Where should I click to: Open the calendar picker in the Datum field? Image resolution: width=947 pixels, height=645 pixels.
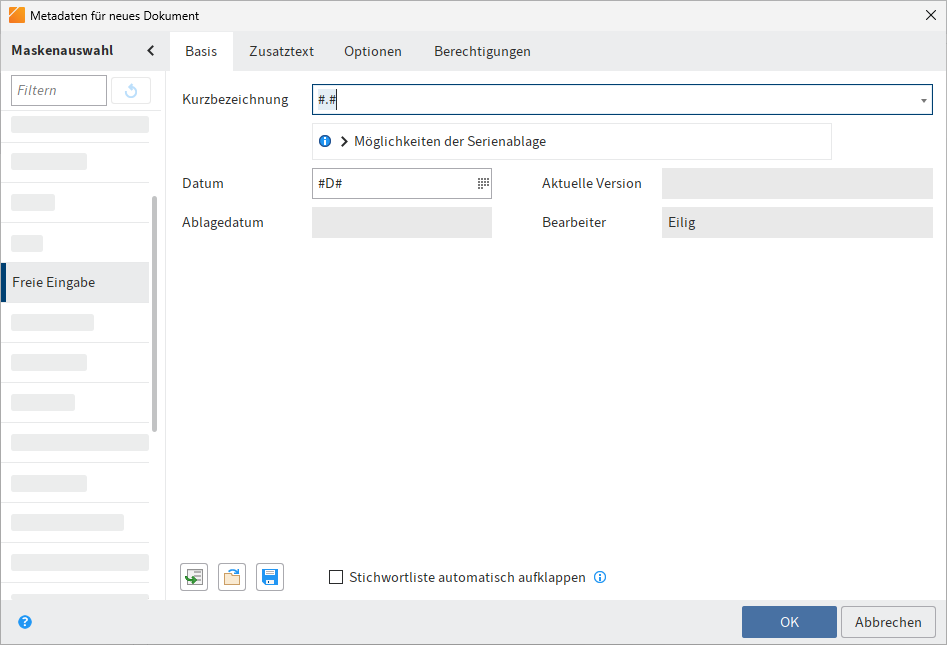[481, 183]
